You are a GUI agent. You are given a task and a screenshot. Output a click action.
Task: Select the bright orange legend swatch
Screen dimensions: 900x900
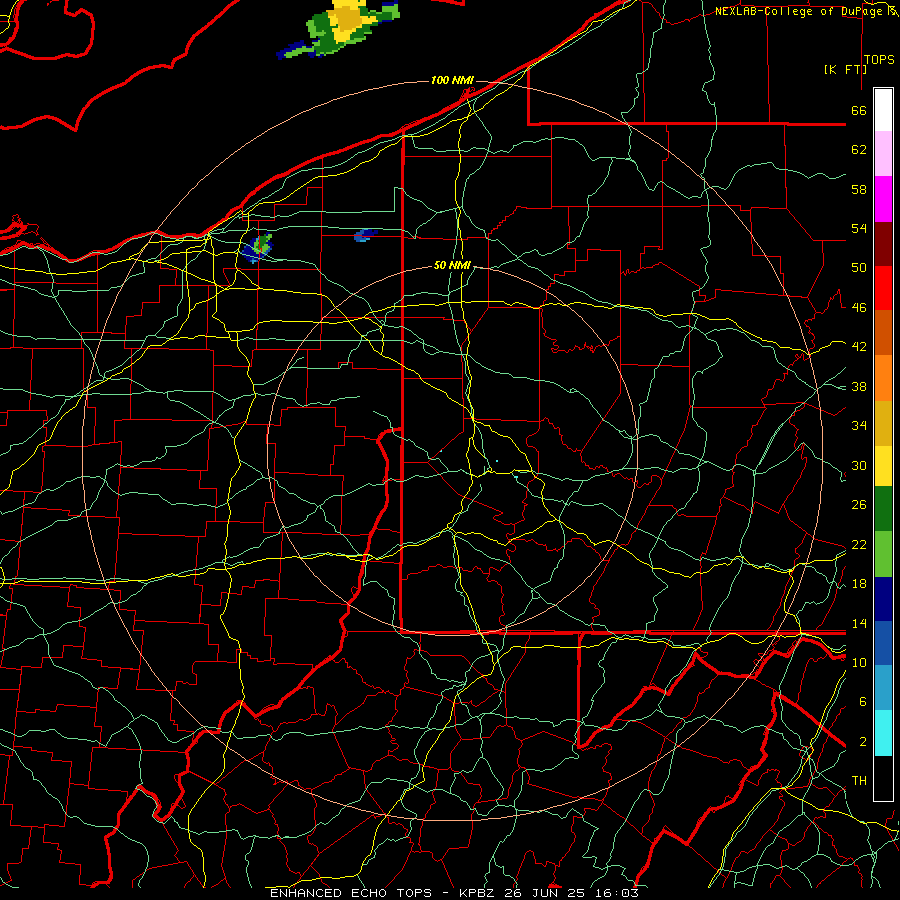click(x=883, y=378)
